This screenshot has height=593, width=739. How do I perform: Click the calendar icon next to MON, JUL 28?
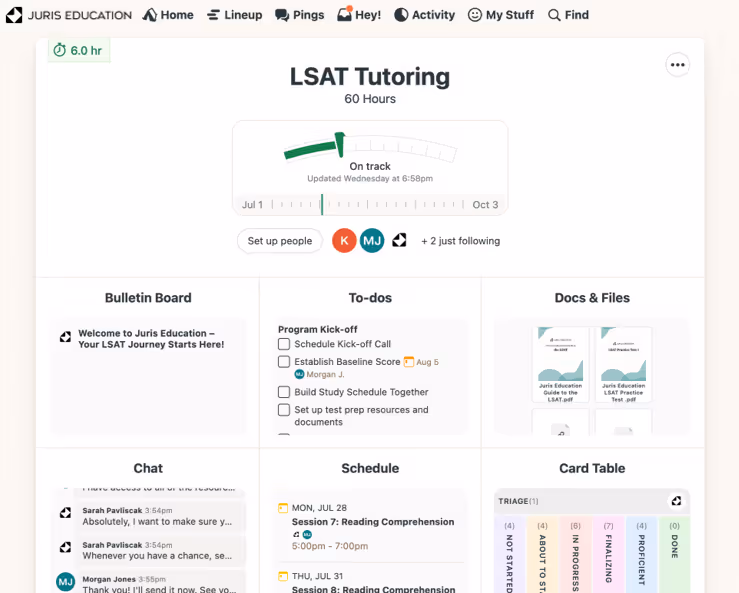283,508
